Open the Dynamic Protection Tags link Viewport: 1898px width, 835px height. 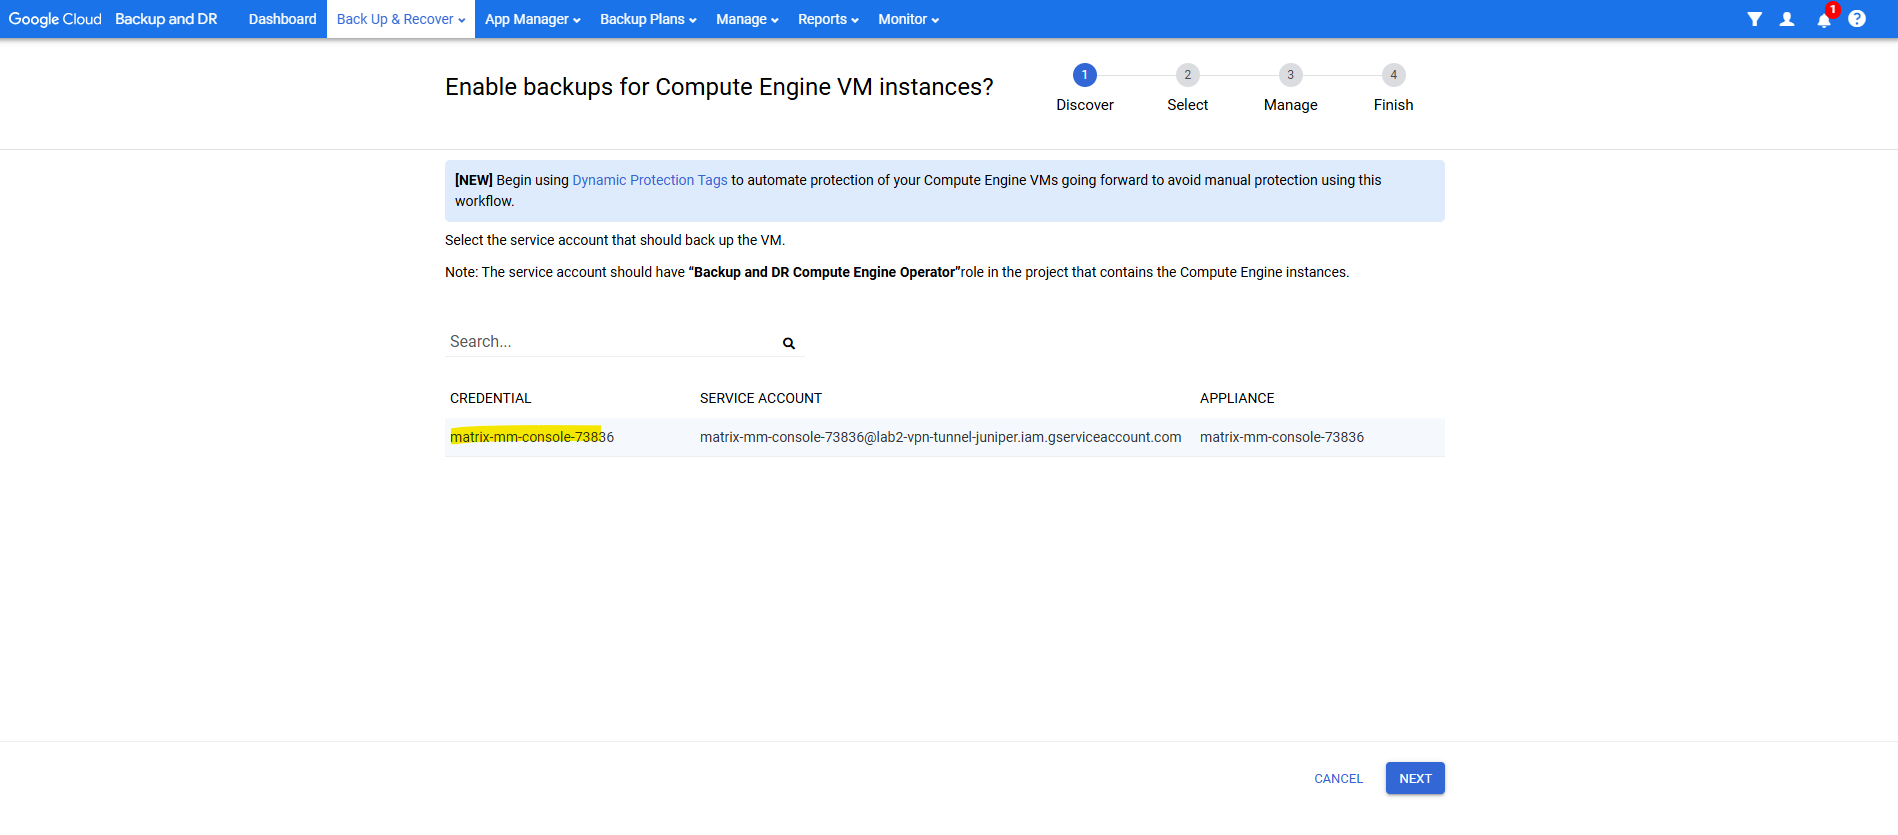point(649,180)
